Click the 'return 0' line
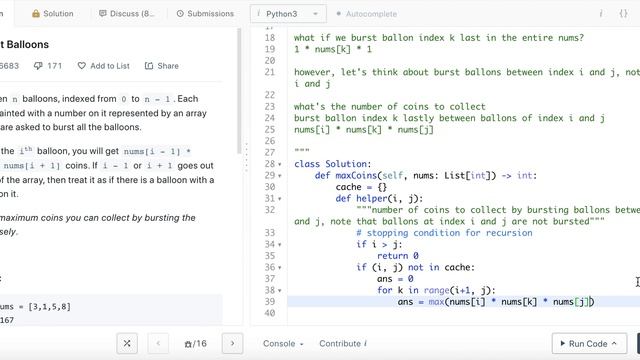This screenshot has width=640, height=360. click(x=398, y=256)
